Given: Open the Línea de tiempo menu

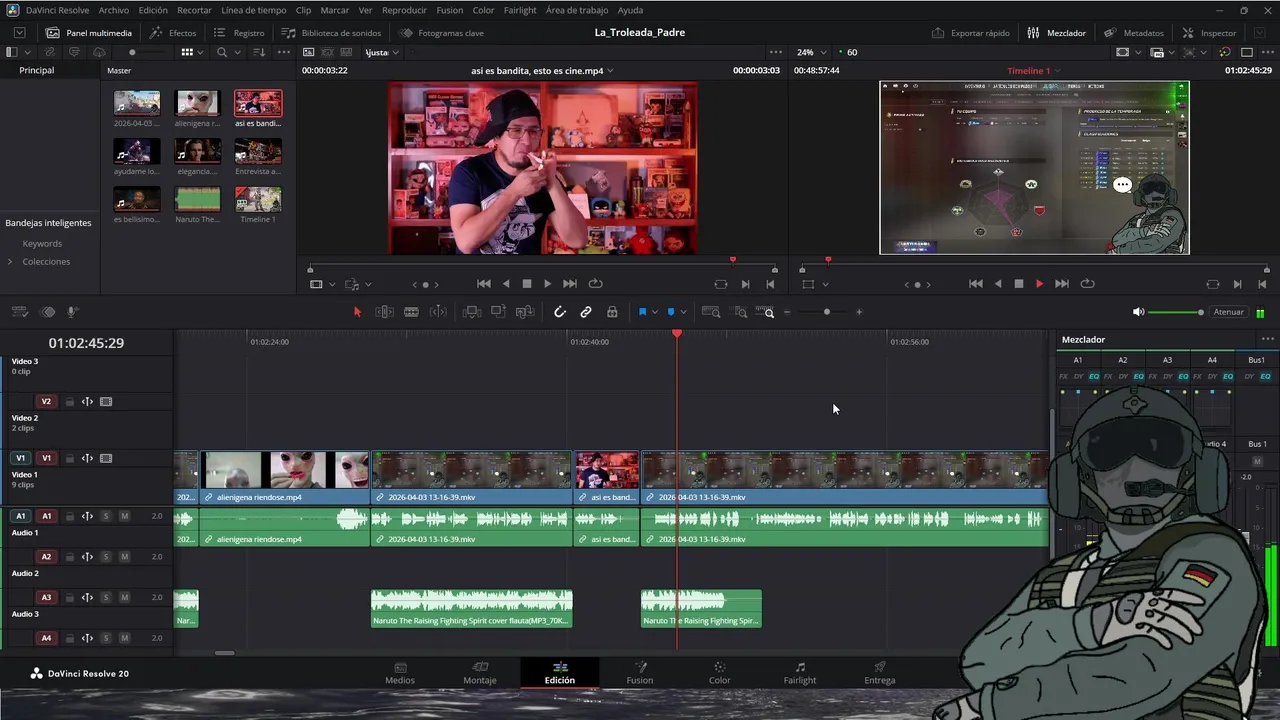Looking at the screenshot, I should [x=253, y=10].
